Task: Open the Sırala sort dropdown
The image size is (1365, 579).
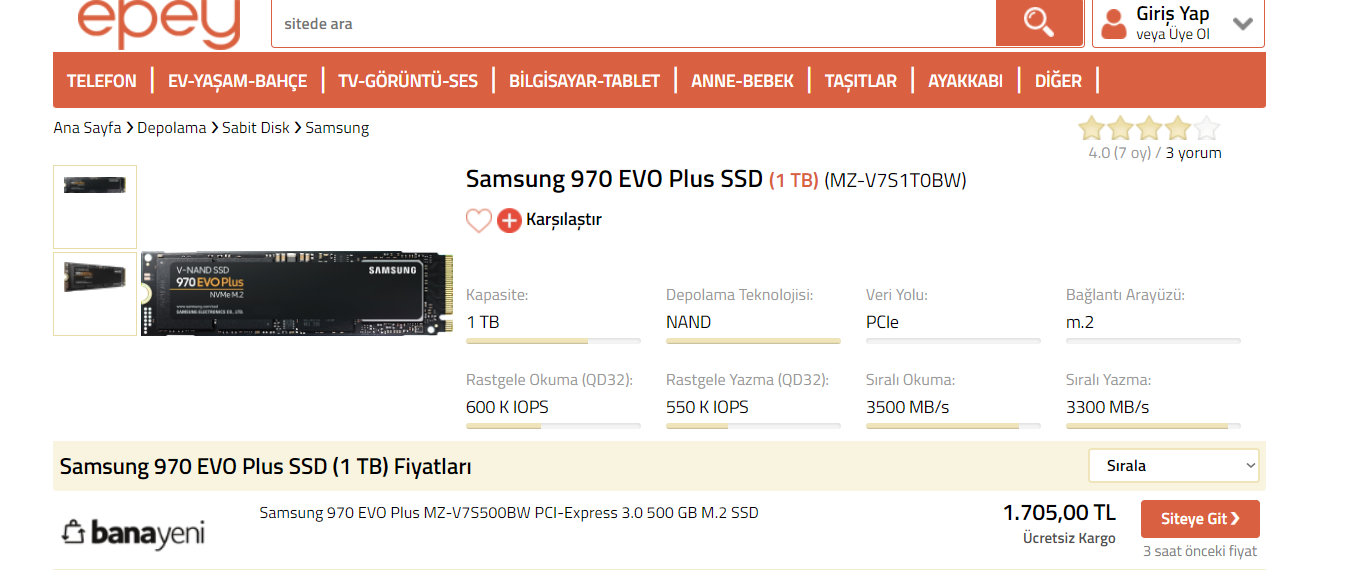Action: (x=1173, y=466)
